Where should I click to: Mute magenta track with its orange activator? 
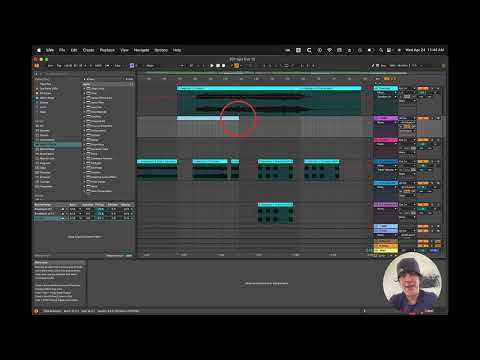[423, 118]
